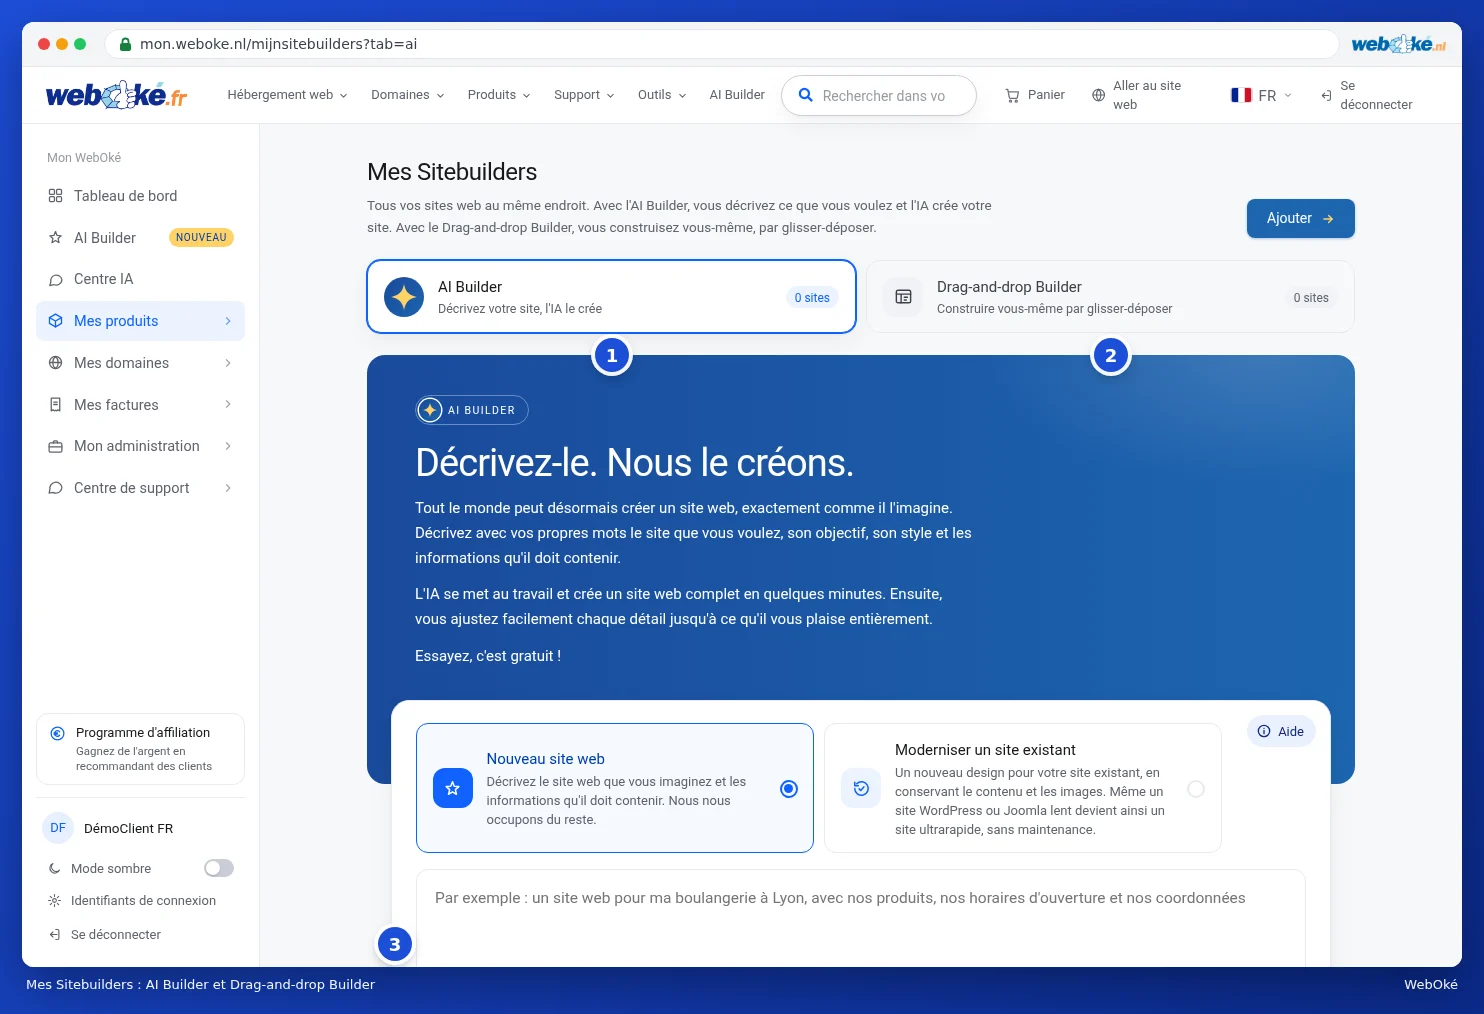Select the Moderniser un site existant radio
The image size is (1484, 1014).
point(1196,789)
